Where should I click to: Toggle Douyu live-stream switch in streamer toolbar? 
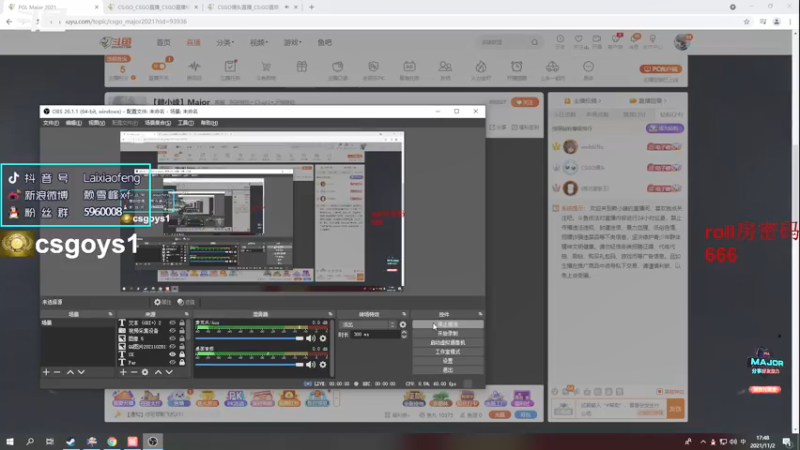pos(159,66)
